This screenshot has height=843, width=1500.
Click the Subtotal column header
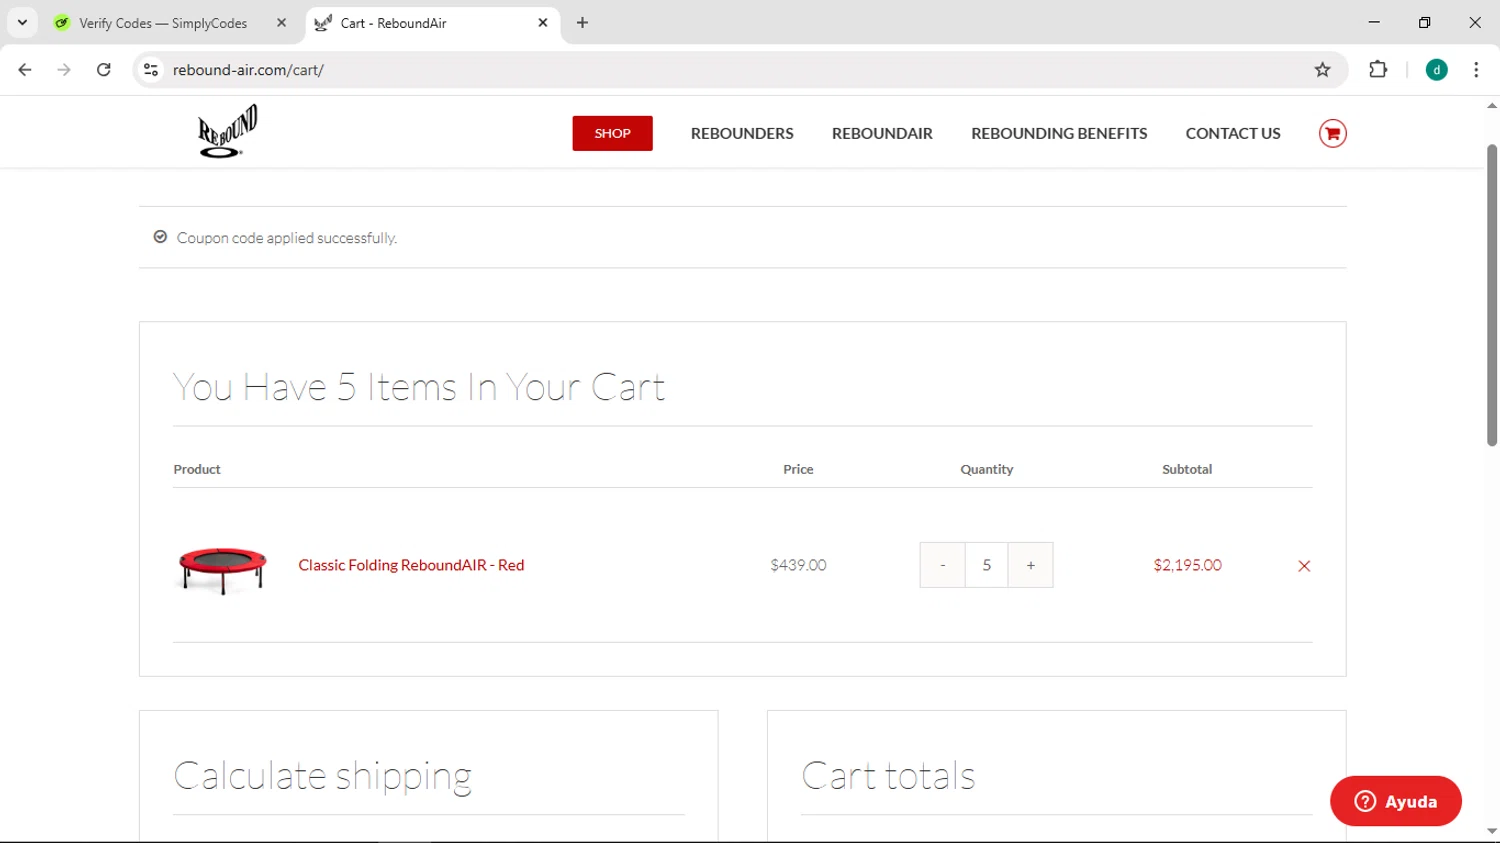pos(1187,469)
